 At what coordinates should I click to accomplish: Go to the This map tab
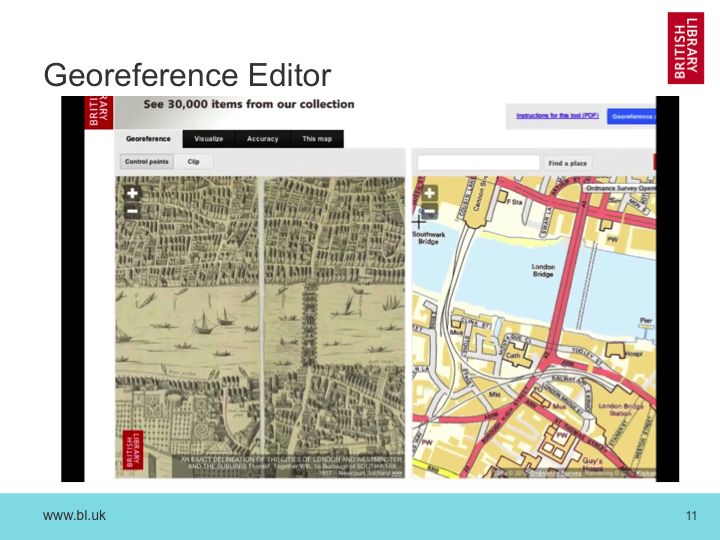click(317, 139)
